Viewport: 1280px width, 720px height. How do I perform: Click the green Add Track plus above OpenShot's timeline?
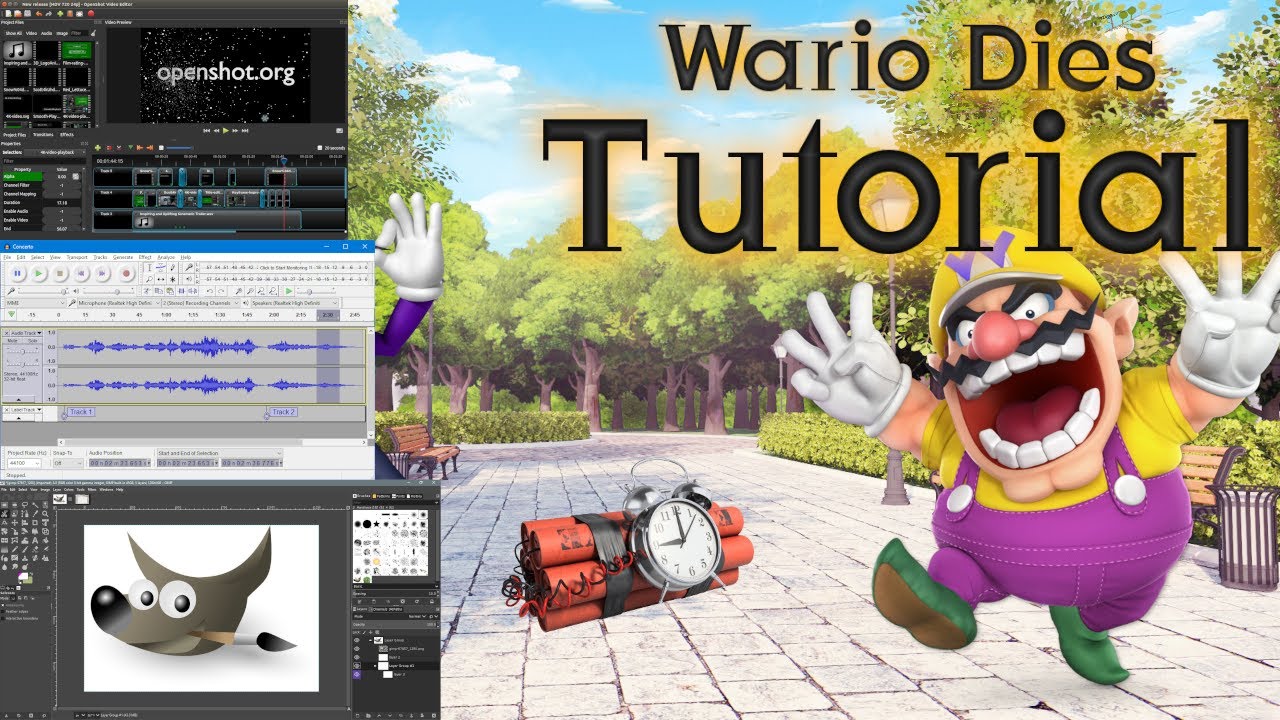(x=98, y=148)
